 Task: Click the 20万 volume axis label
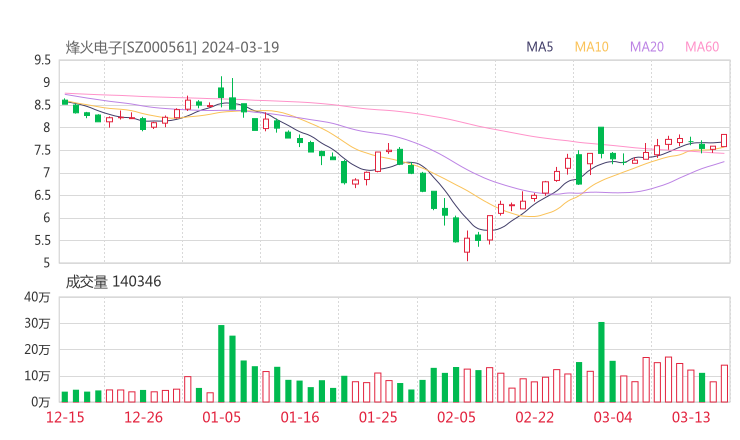pyautogui.click(x=37, y=350)
